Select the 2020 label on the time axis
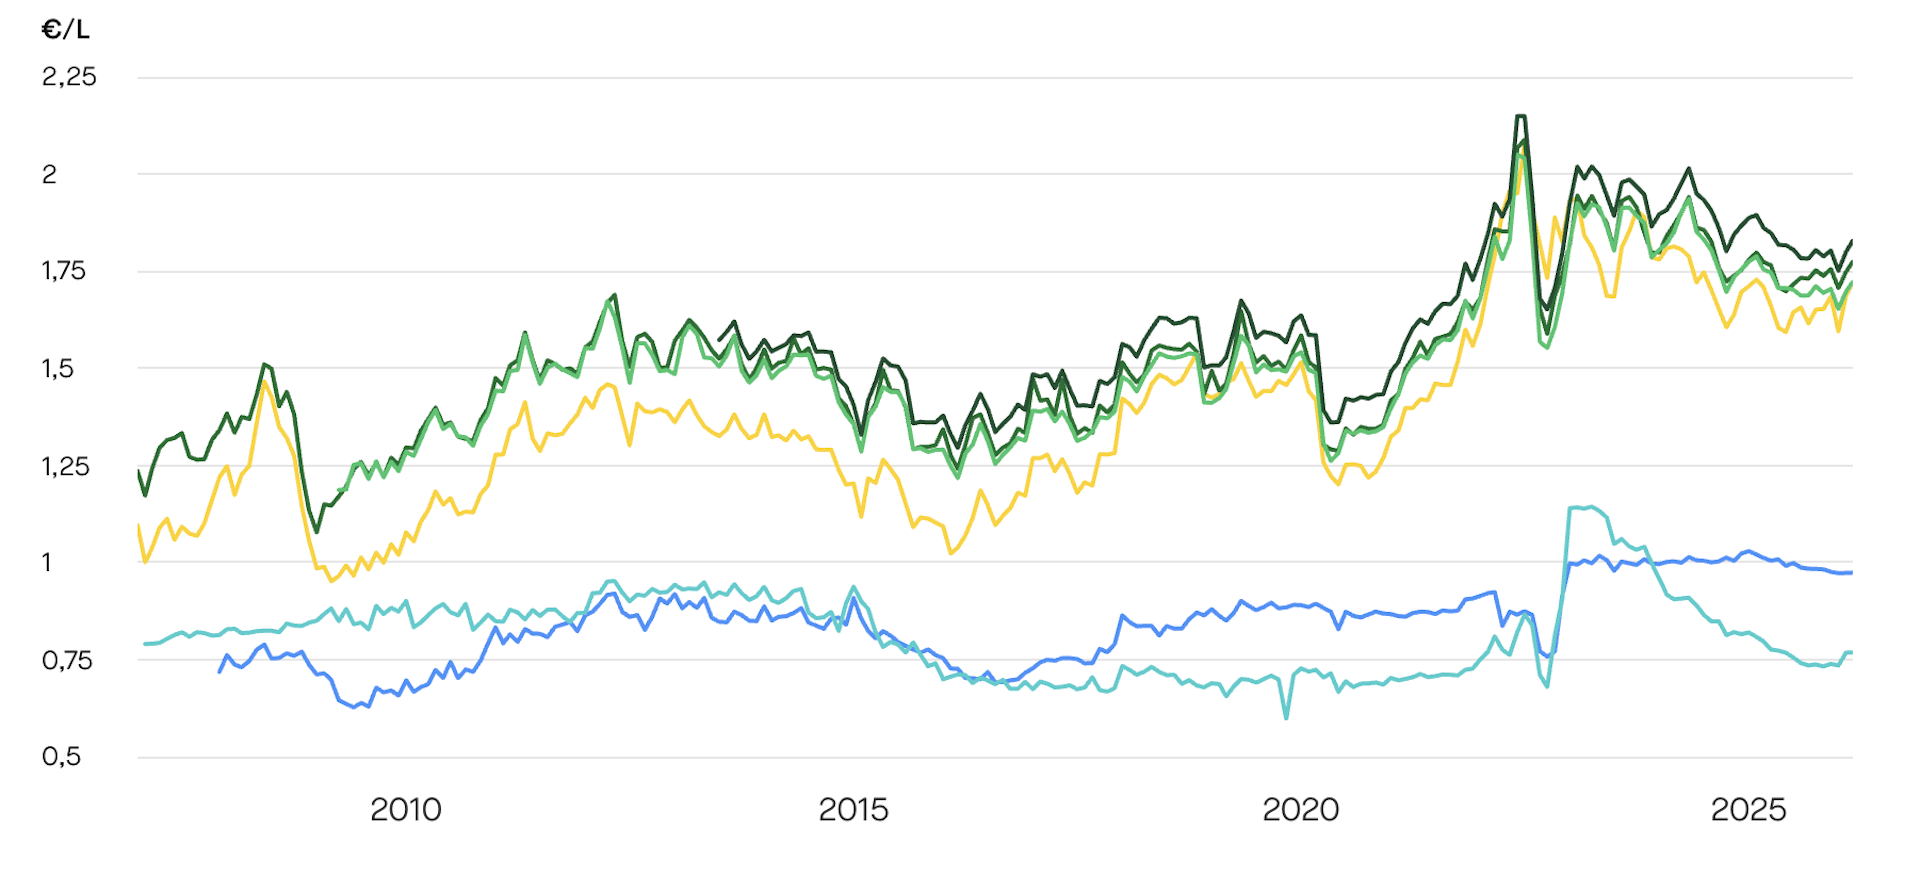Screen dimensions: 1920x876 pos(1300,809)
